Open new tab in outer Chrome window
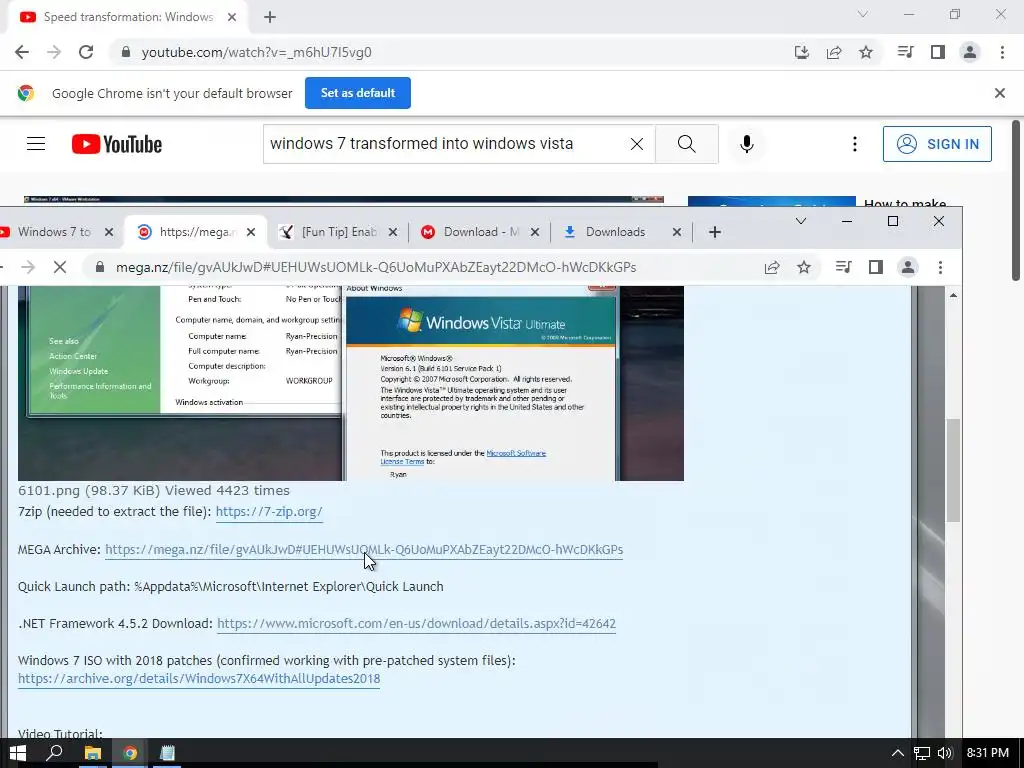The width and height of the screenshot is (1024, 768). tap(270, 17)
